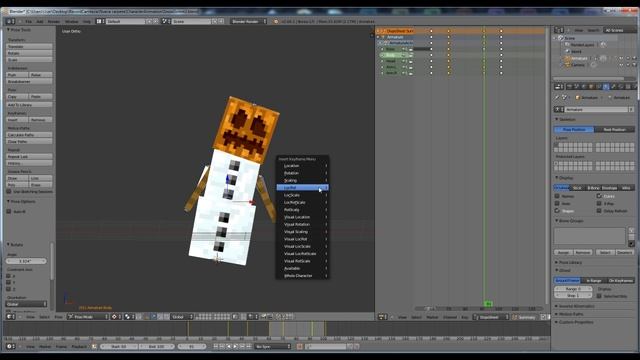Toggle selectability arrow for Armature in outliner

click(x=628, y=58)
